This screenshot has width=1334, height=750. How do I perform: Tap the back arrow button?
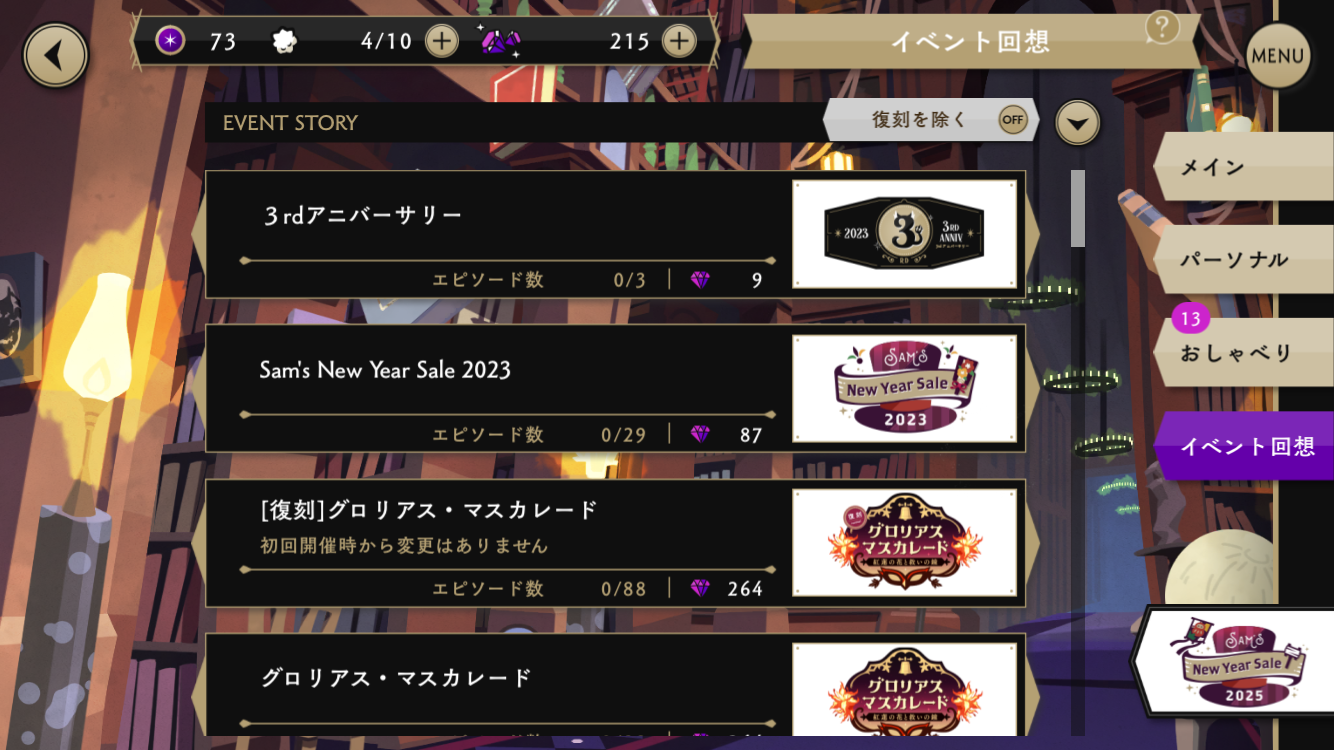pos(56,55)
